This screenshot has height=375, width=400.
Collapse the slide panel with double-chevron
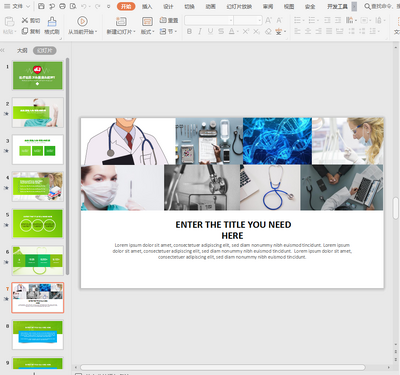[3, 50]
